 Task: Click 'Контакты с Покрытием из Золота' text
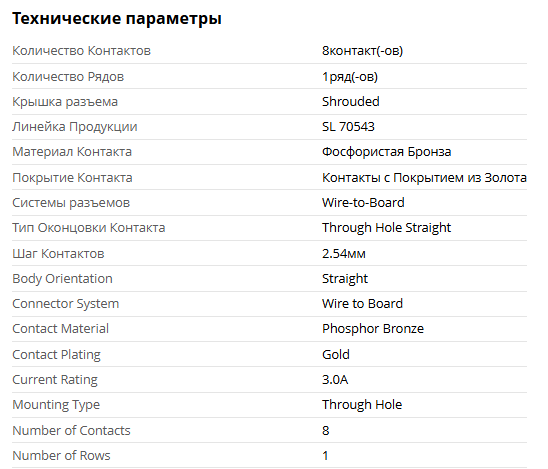click(424, 178)
